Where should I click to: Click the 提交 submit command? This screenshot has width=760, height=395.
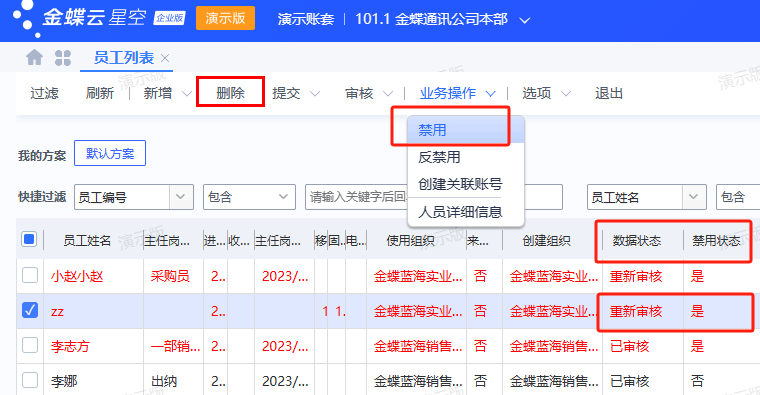pos(286,93)
